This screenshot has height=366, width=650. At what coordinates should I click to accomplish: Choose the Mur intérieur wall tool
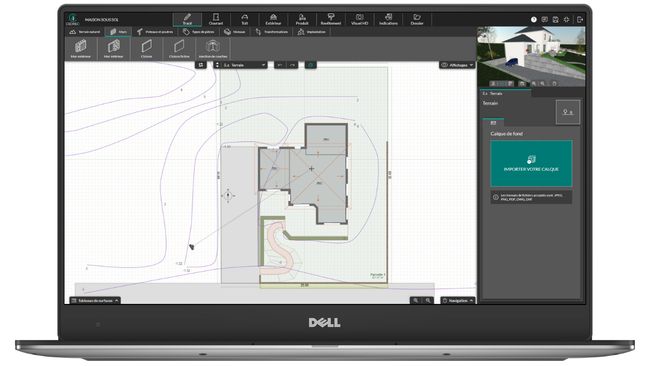click(x=114, y=48)
